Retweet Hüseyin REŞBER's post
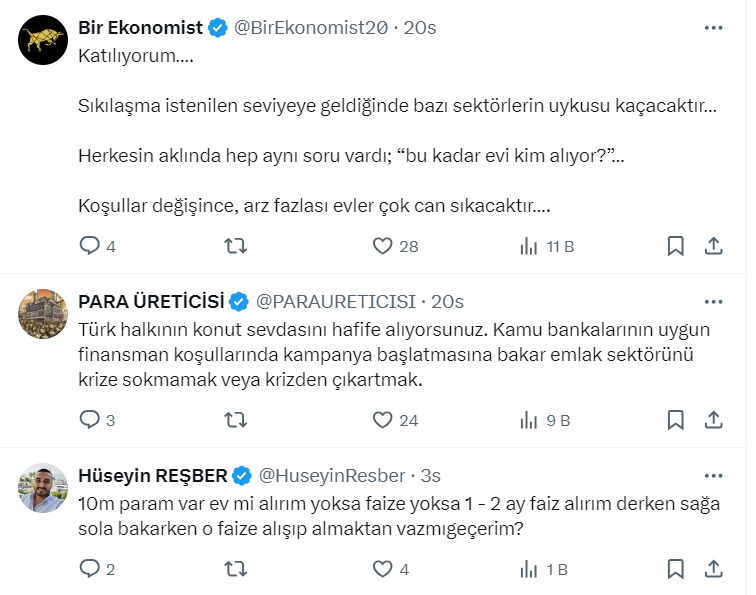Screen dimensions: 756x595 pos(235,569)
